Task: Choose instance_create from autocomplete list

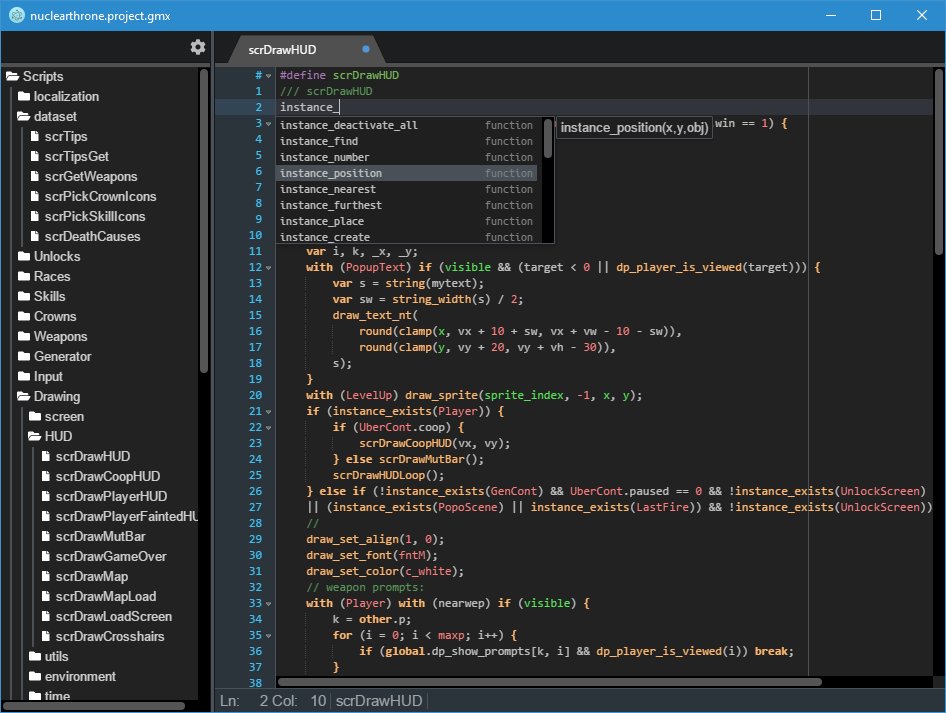Action: pyautogui.click(x=407, y=236)
